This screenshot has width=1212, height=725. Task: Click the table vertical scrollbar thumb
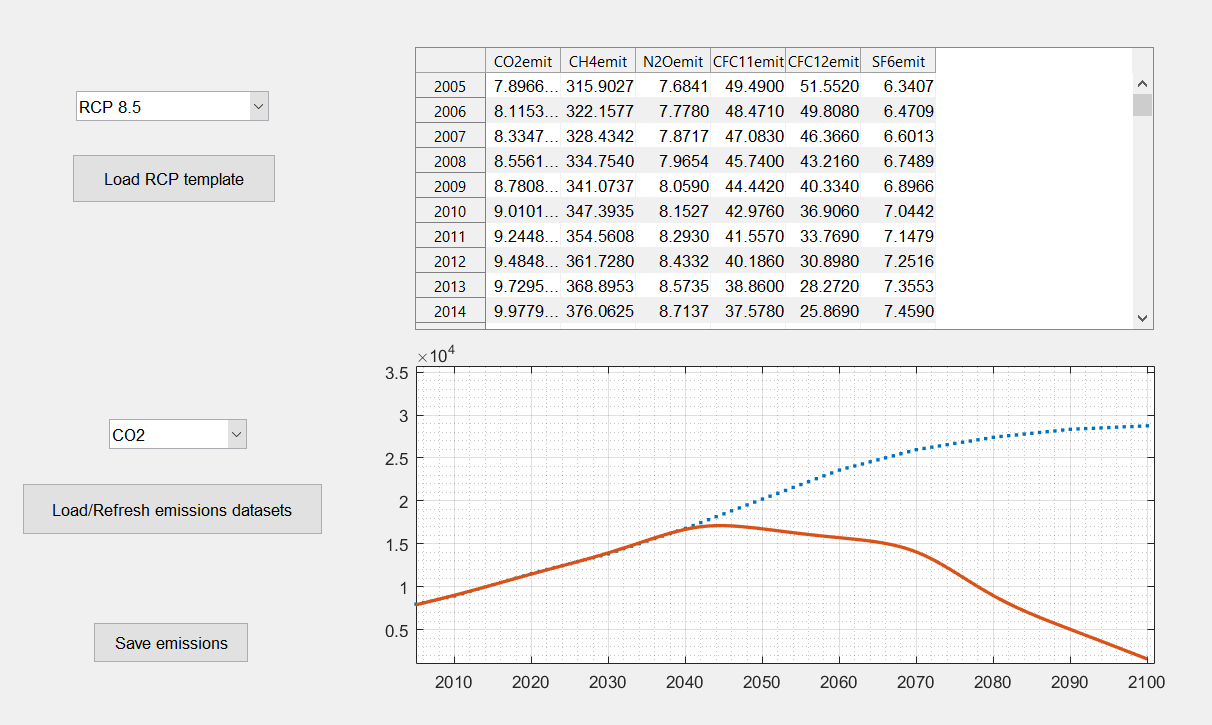(x=1143, y=105)
